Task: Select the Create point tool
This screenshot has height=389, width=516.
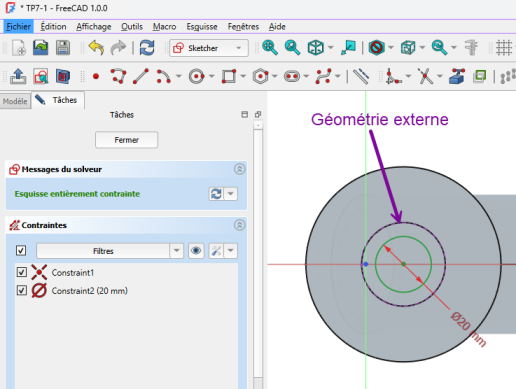Action: click(96, 77)
